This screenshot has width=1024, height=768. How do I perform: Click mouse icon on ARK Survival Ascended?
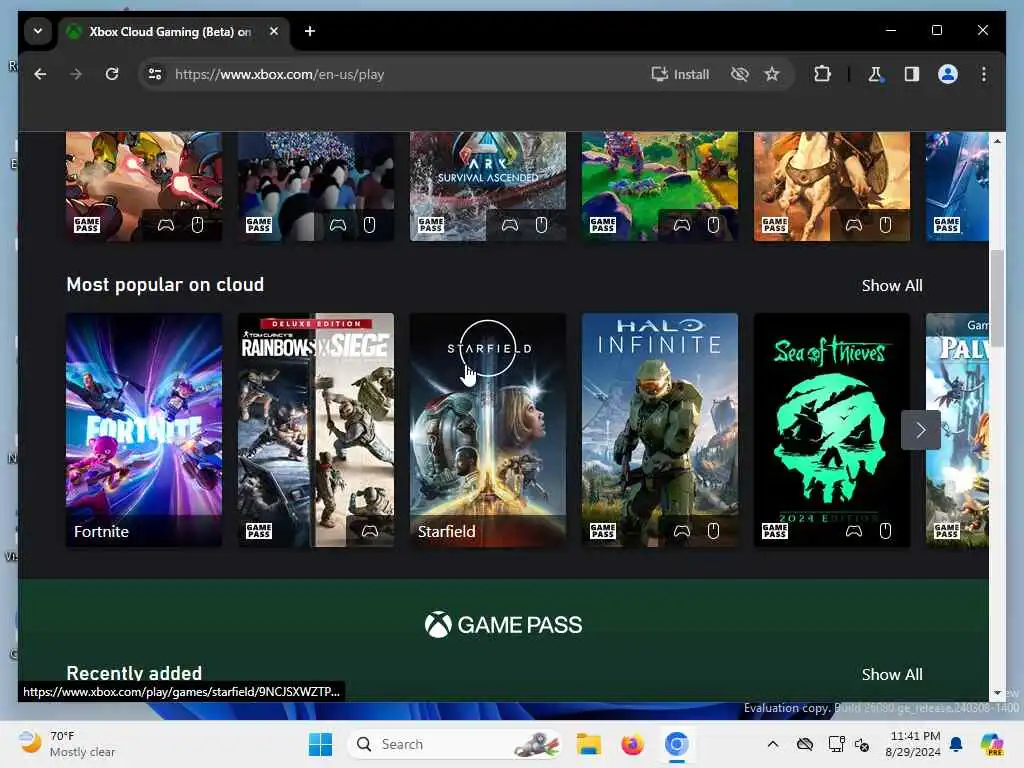(x=541, y=225)
